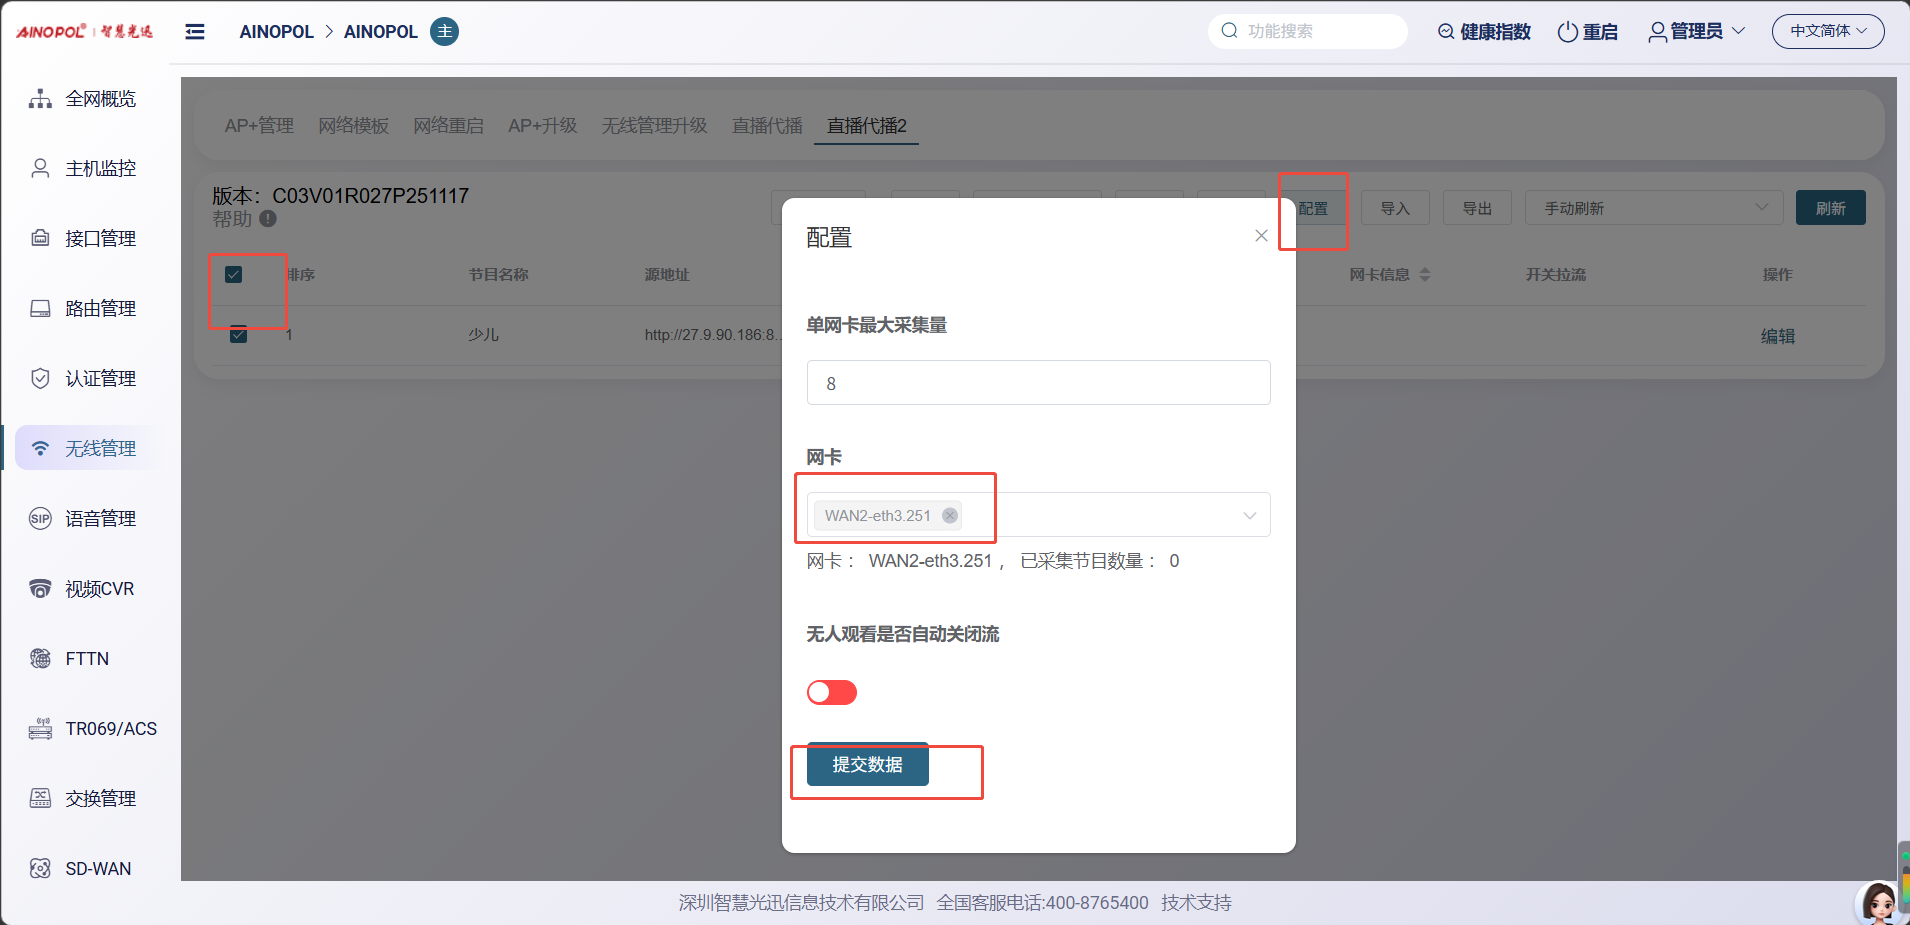Expand the 网卡 dropdown arrow
The image size is (1910, 925).
pyautogui.click(x=1249, y=516)
